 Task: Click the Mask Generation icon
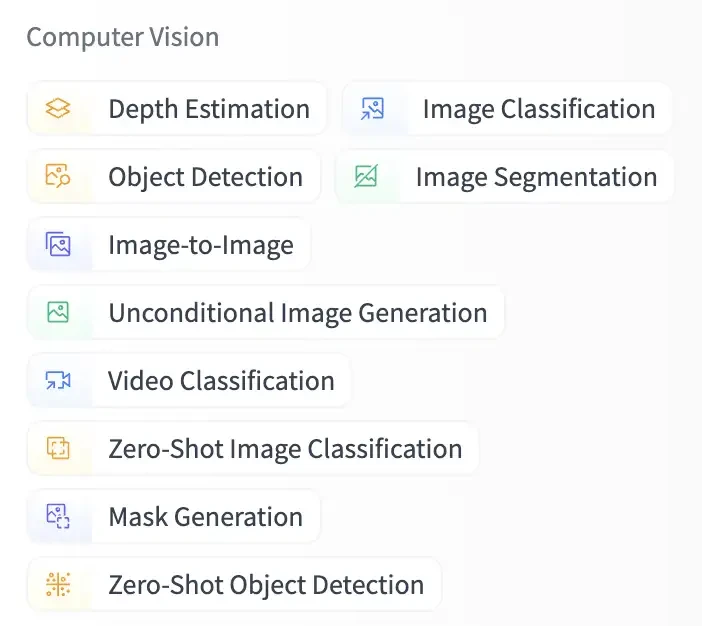(58, 516)
